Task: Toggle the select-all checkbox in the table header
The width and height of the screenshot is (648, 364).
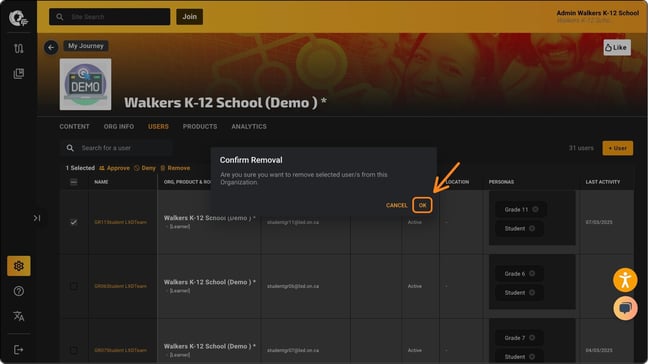Action: 74,182
